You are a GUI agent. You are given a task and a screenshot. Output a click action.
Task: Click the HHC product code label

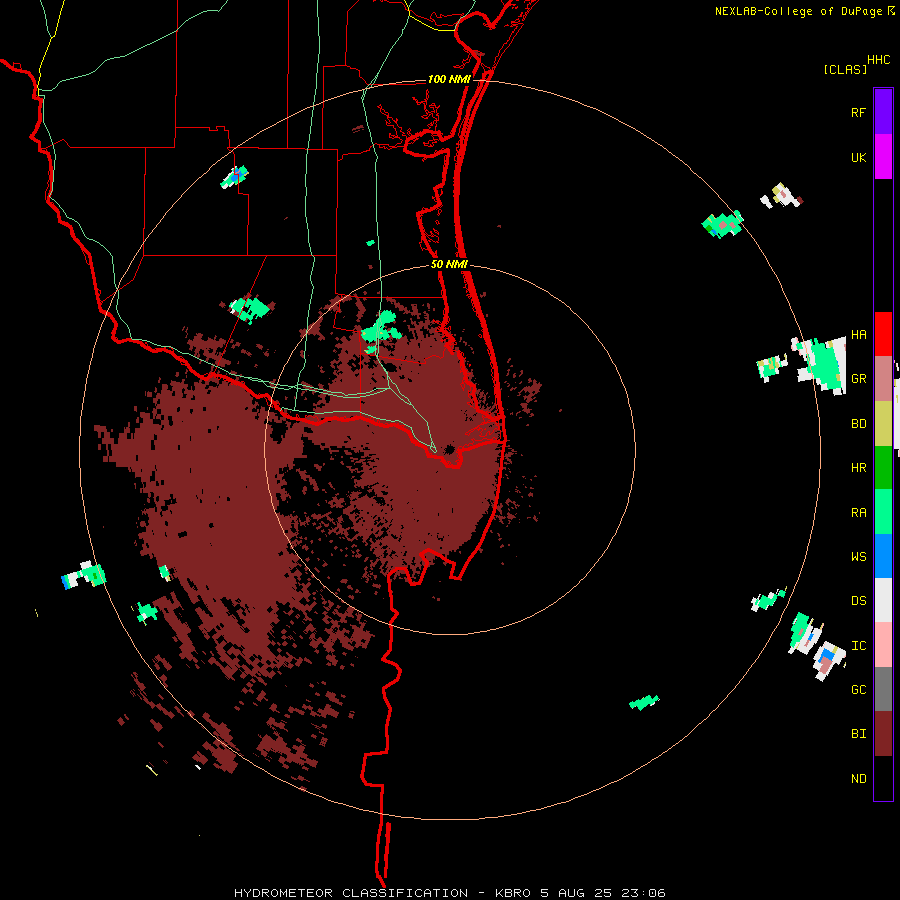[878, 60]
